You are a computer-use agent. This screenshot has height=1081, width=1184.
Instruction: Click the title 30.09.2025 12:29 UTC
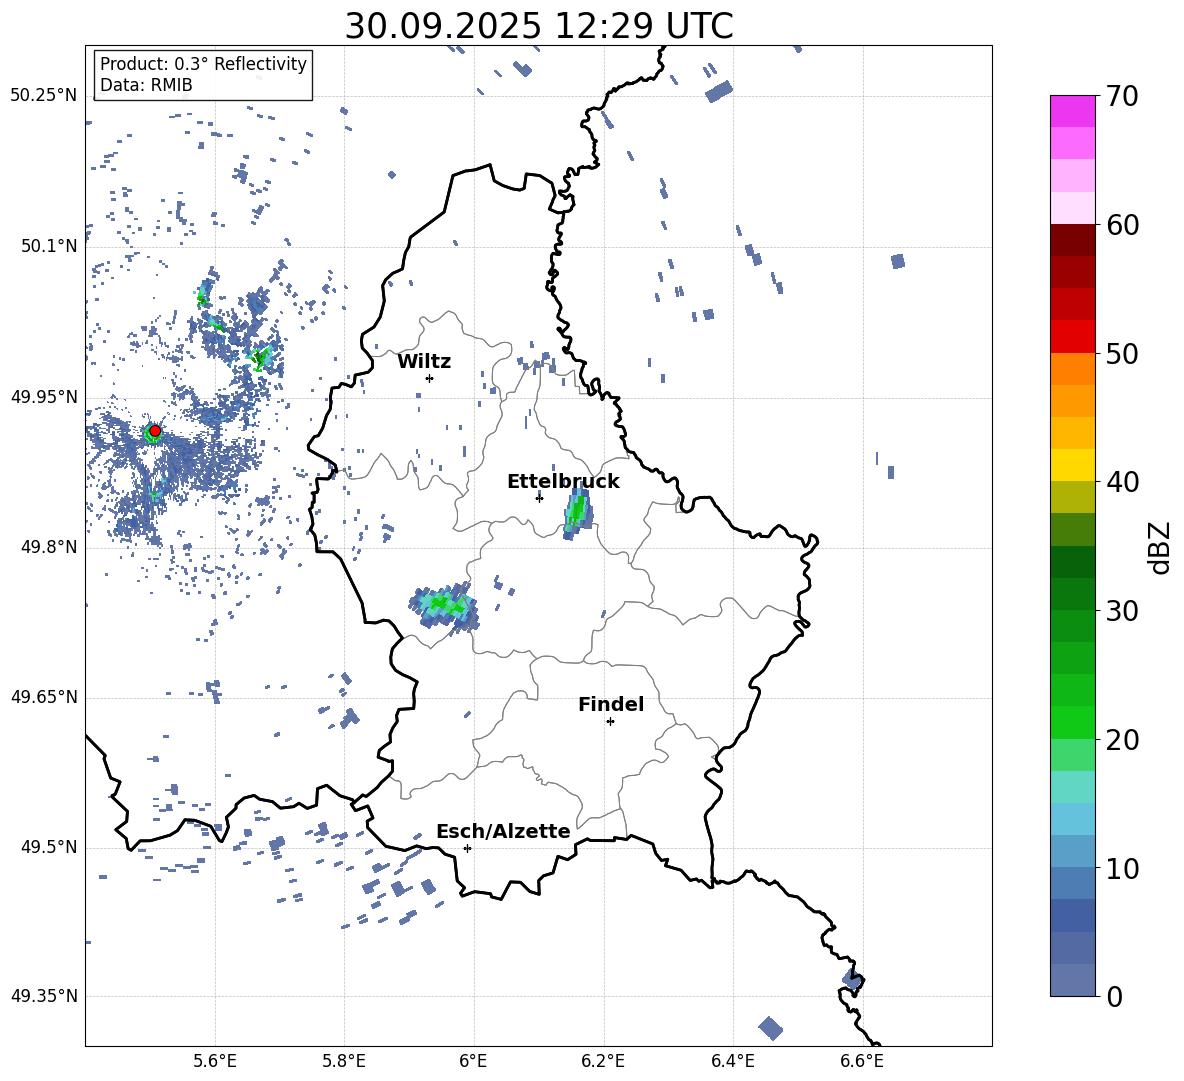click(539, 26)
